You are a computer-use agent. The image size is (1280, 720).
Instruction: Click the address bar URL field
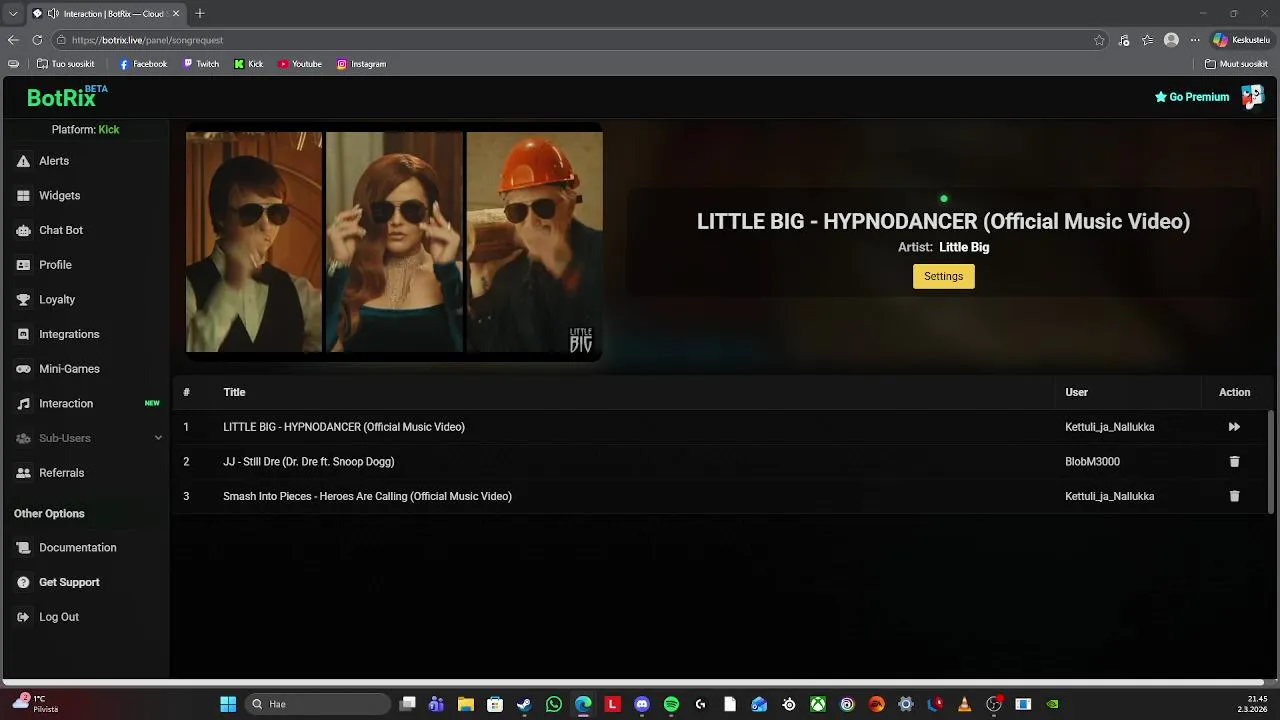coord(580,40)
